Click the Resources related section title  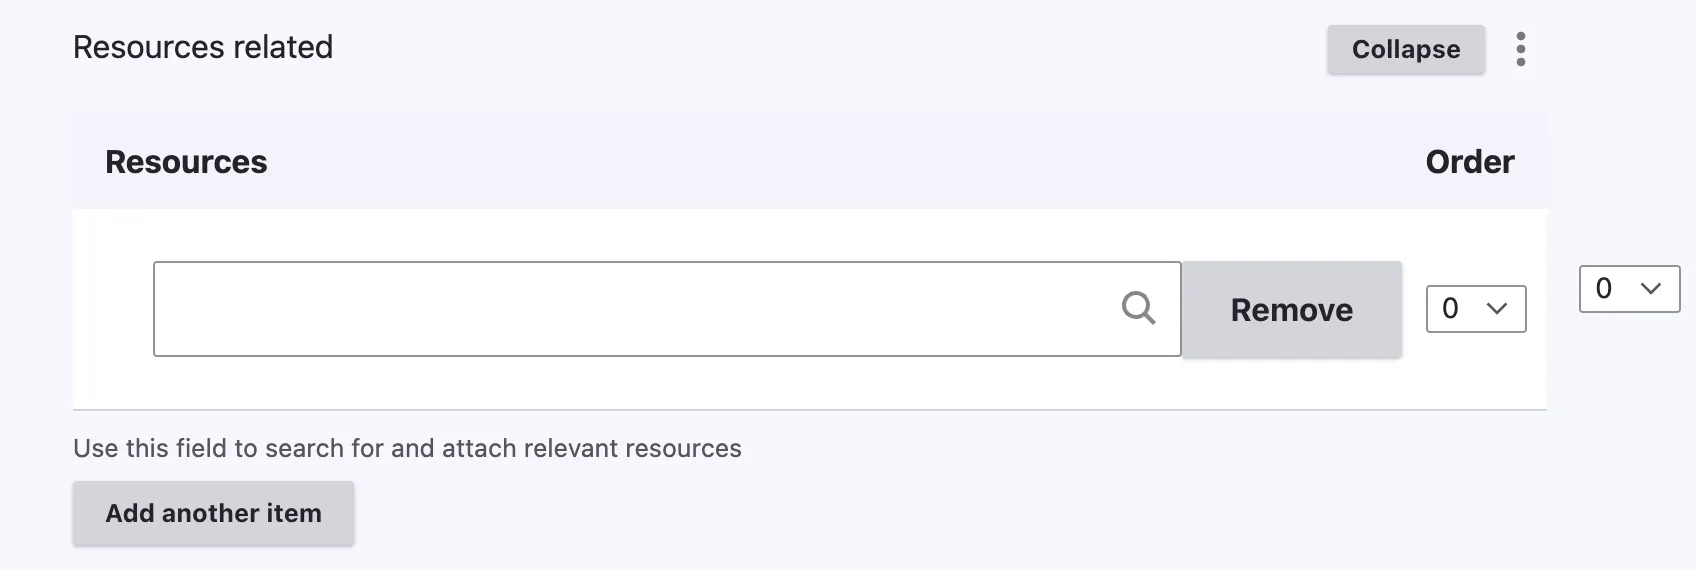(203, 47)
